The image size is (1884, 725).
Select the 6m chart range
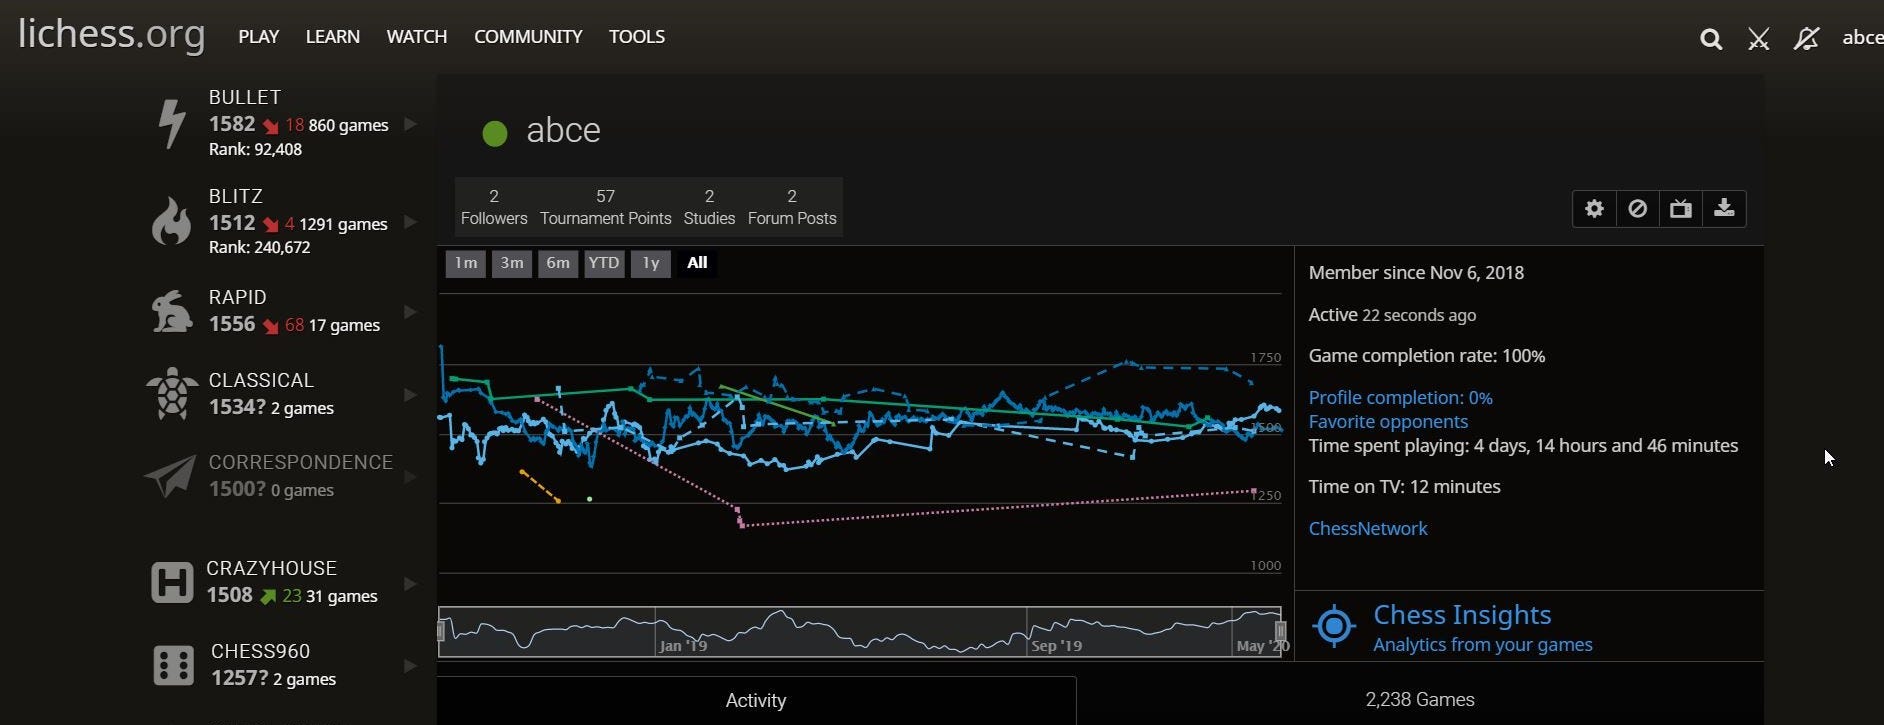coord(558,263)
